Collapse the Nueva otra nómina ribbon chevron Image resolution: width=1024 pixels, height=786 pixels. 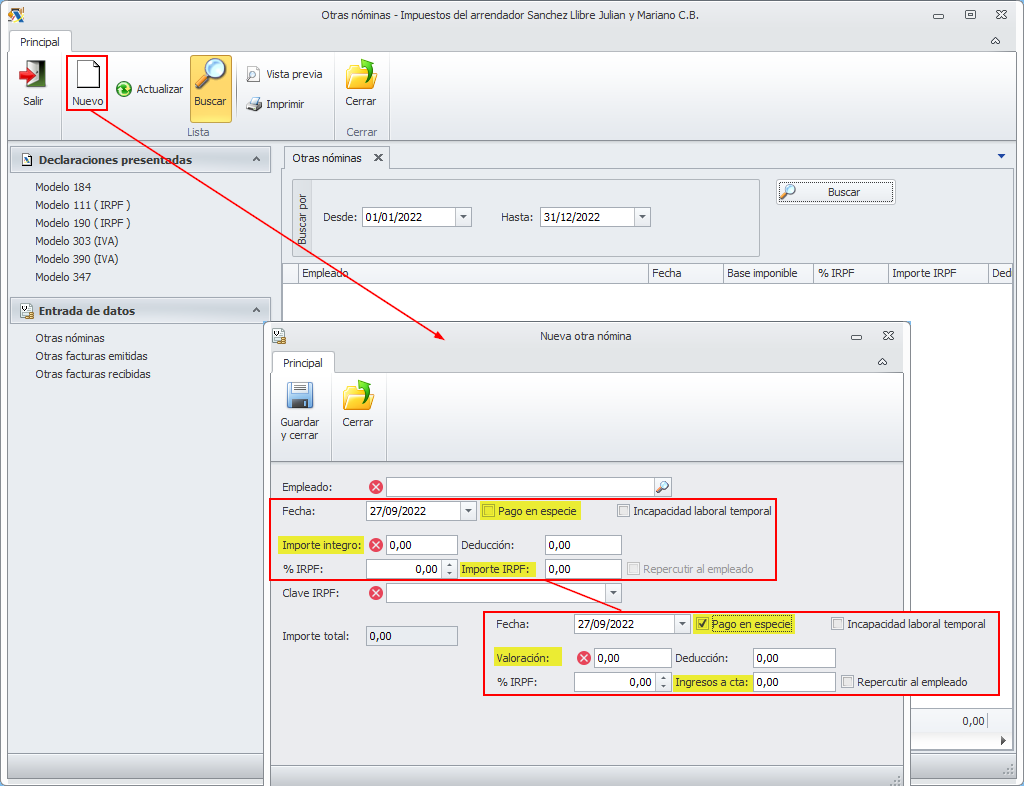[x=882, y=362]
